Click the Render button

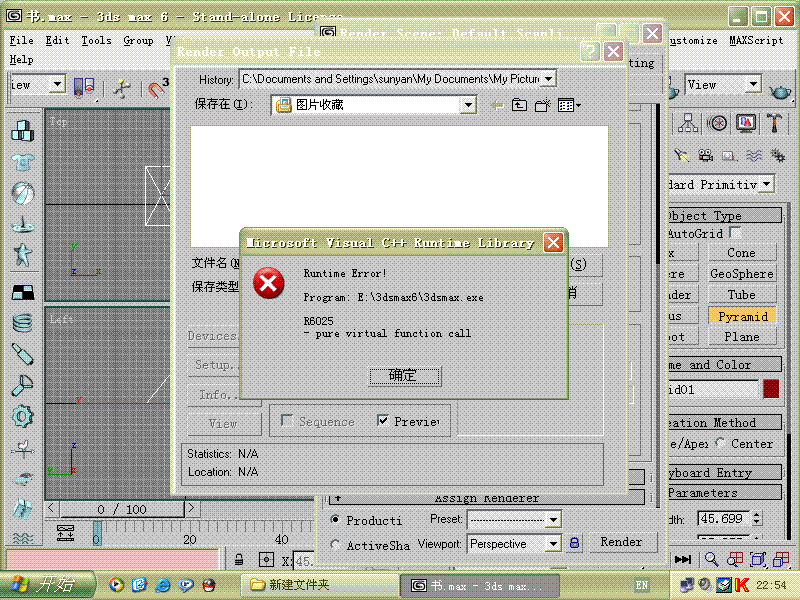[x=621, y=542]
